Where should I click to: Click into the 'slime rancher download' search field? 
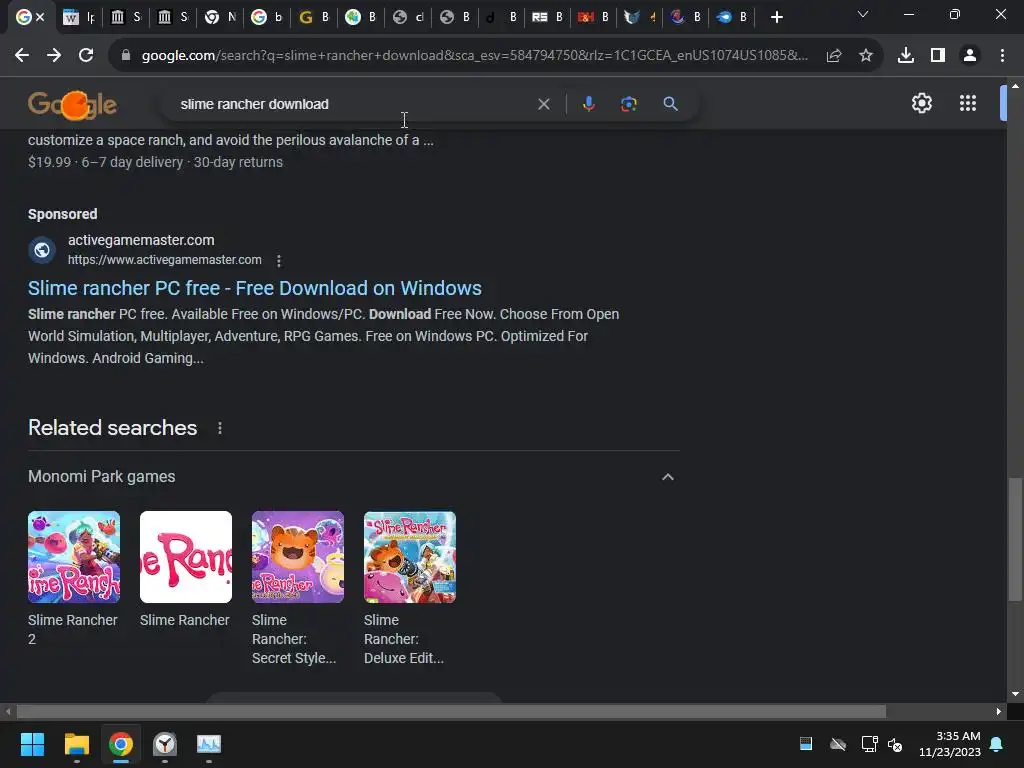tap(353, 104)
